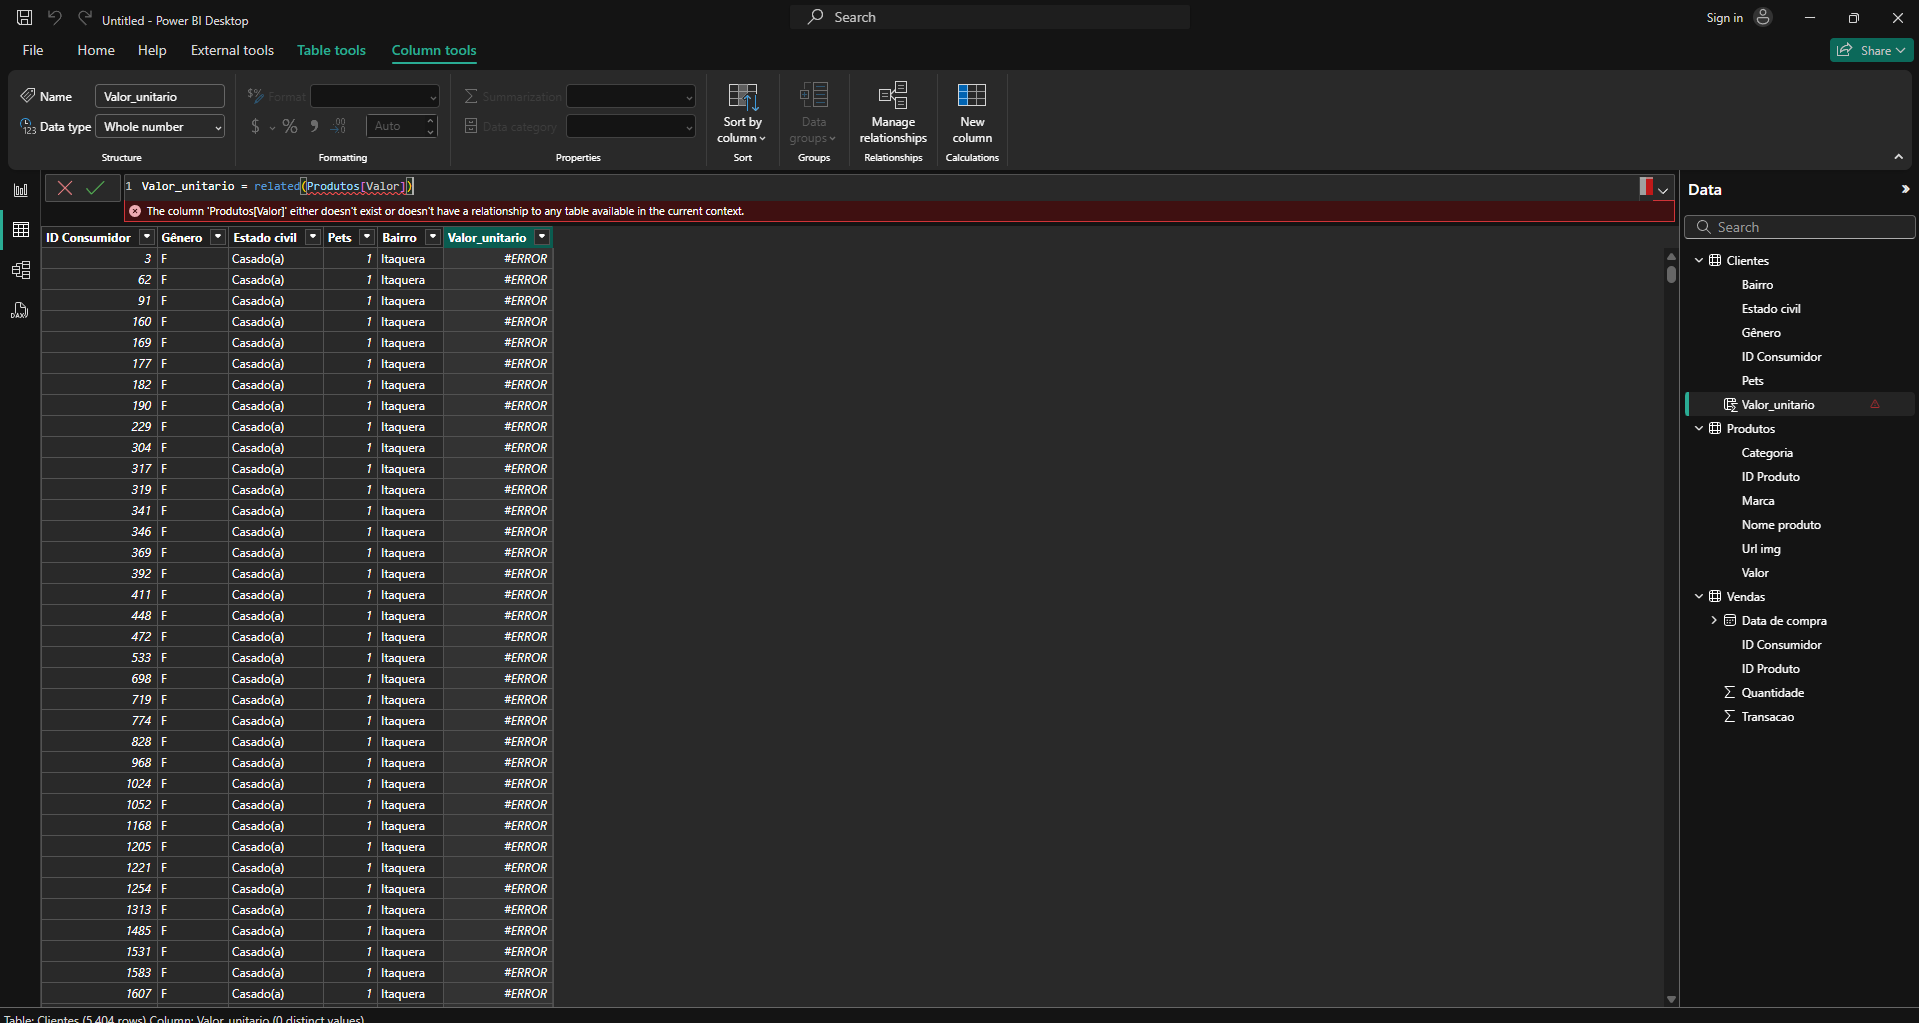The image size is (1919, 1023).
Task: Apply currency format dollar icon
Action: pyautogui.click(x=255, y=126)
